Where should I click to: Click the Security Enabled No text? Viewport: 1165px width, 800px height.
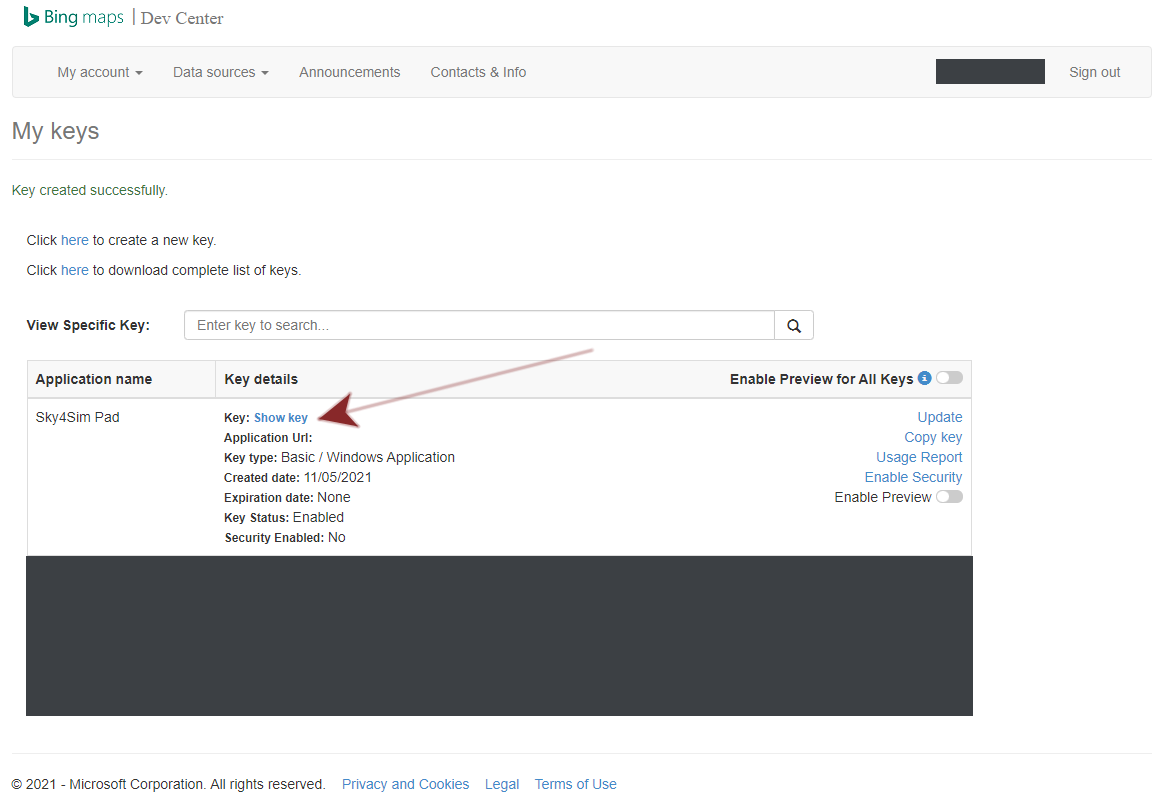click(x=337, y=538)
